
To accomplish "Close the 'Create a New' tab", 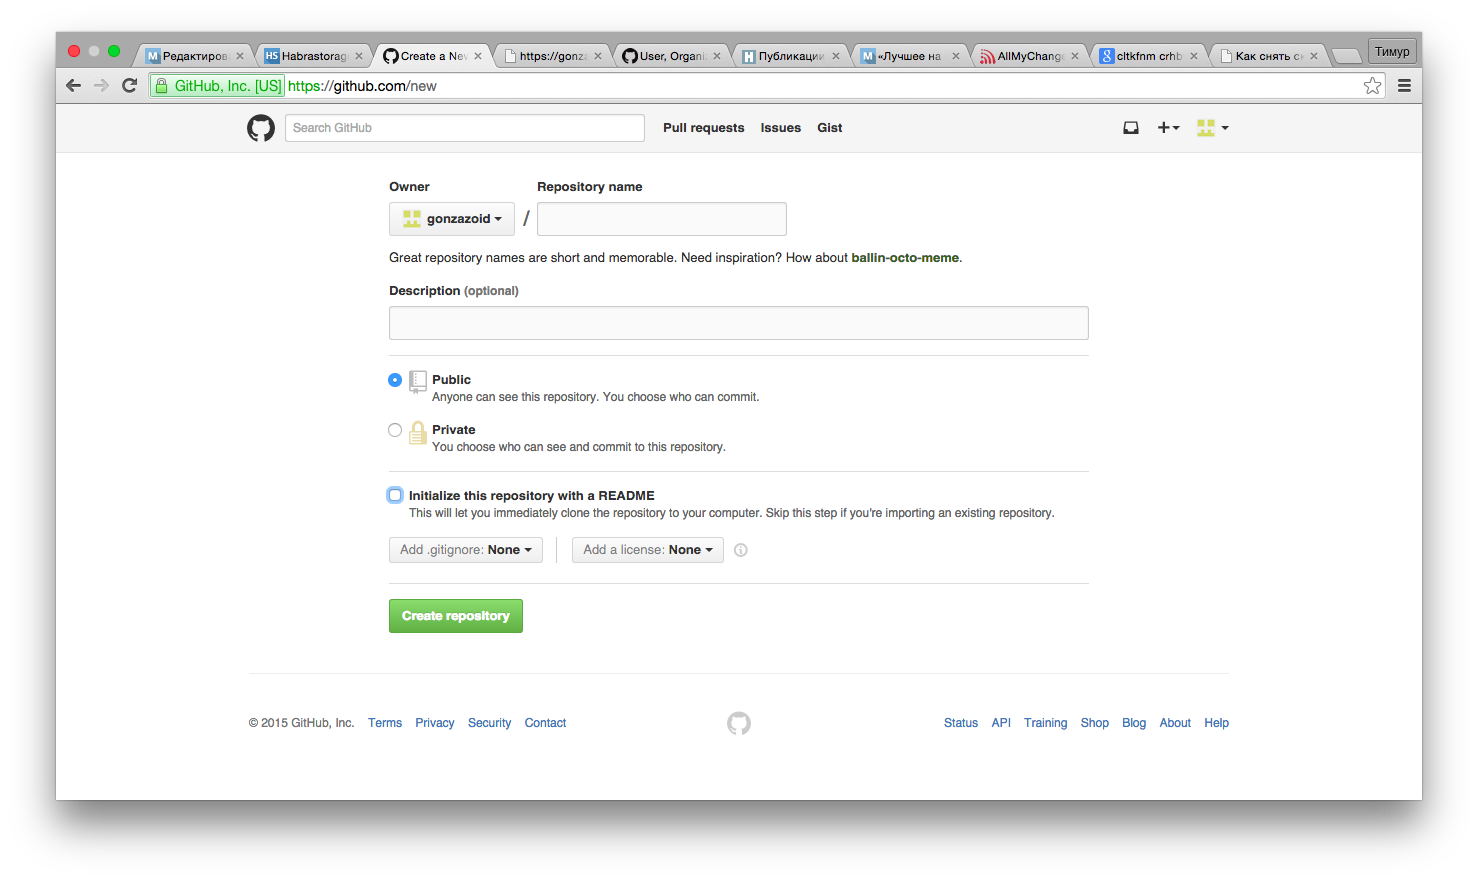I will pos(478,56).
